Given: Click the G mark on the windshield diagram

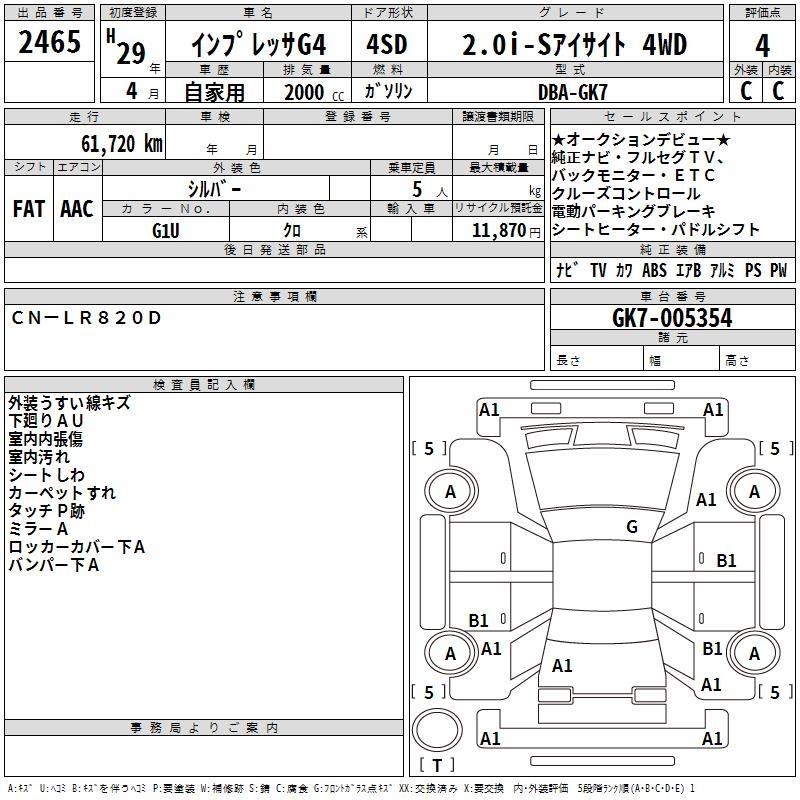Looking at the screenshot, I should coord(632,527).
